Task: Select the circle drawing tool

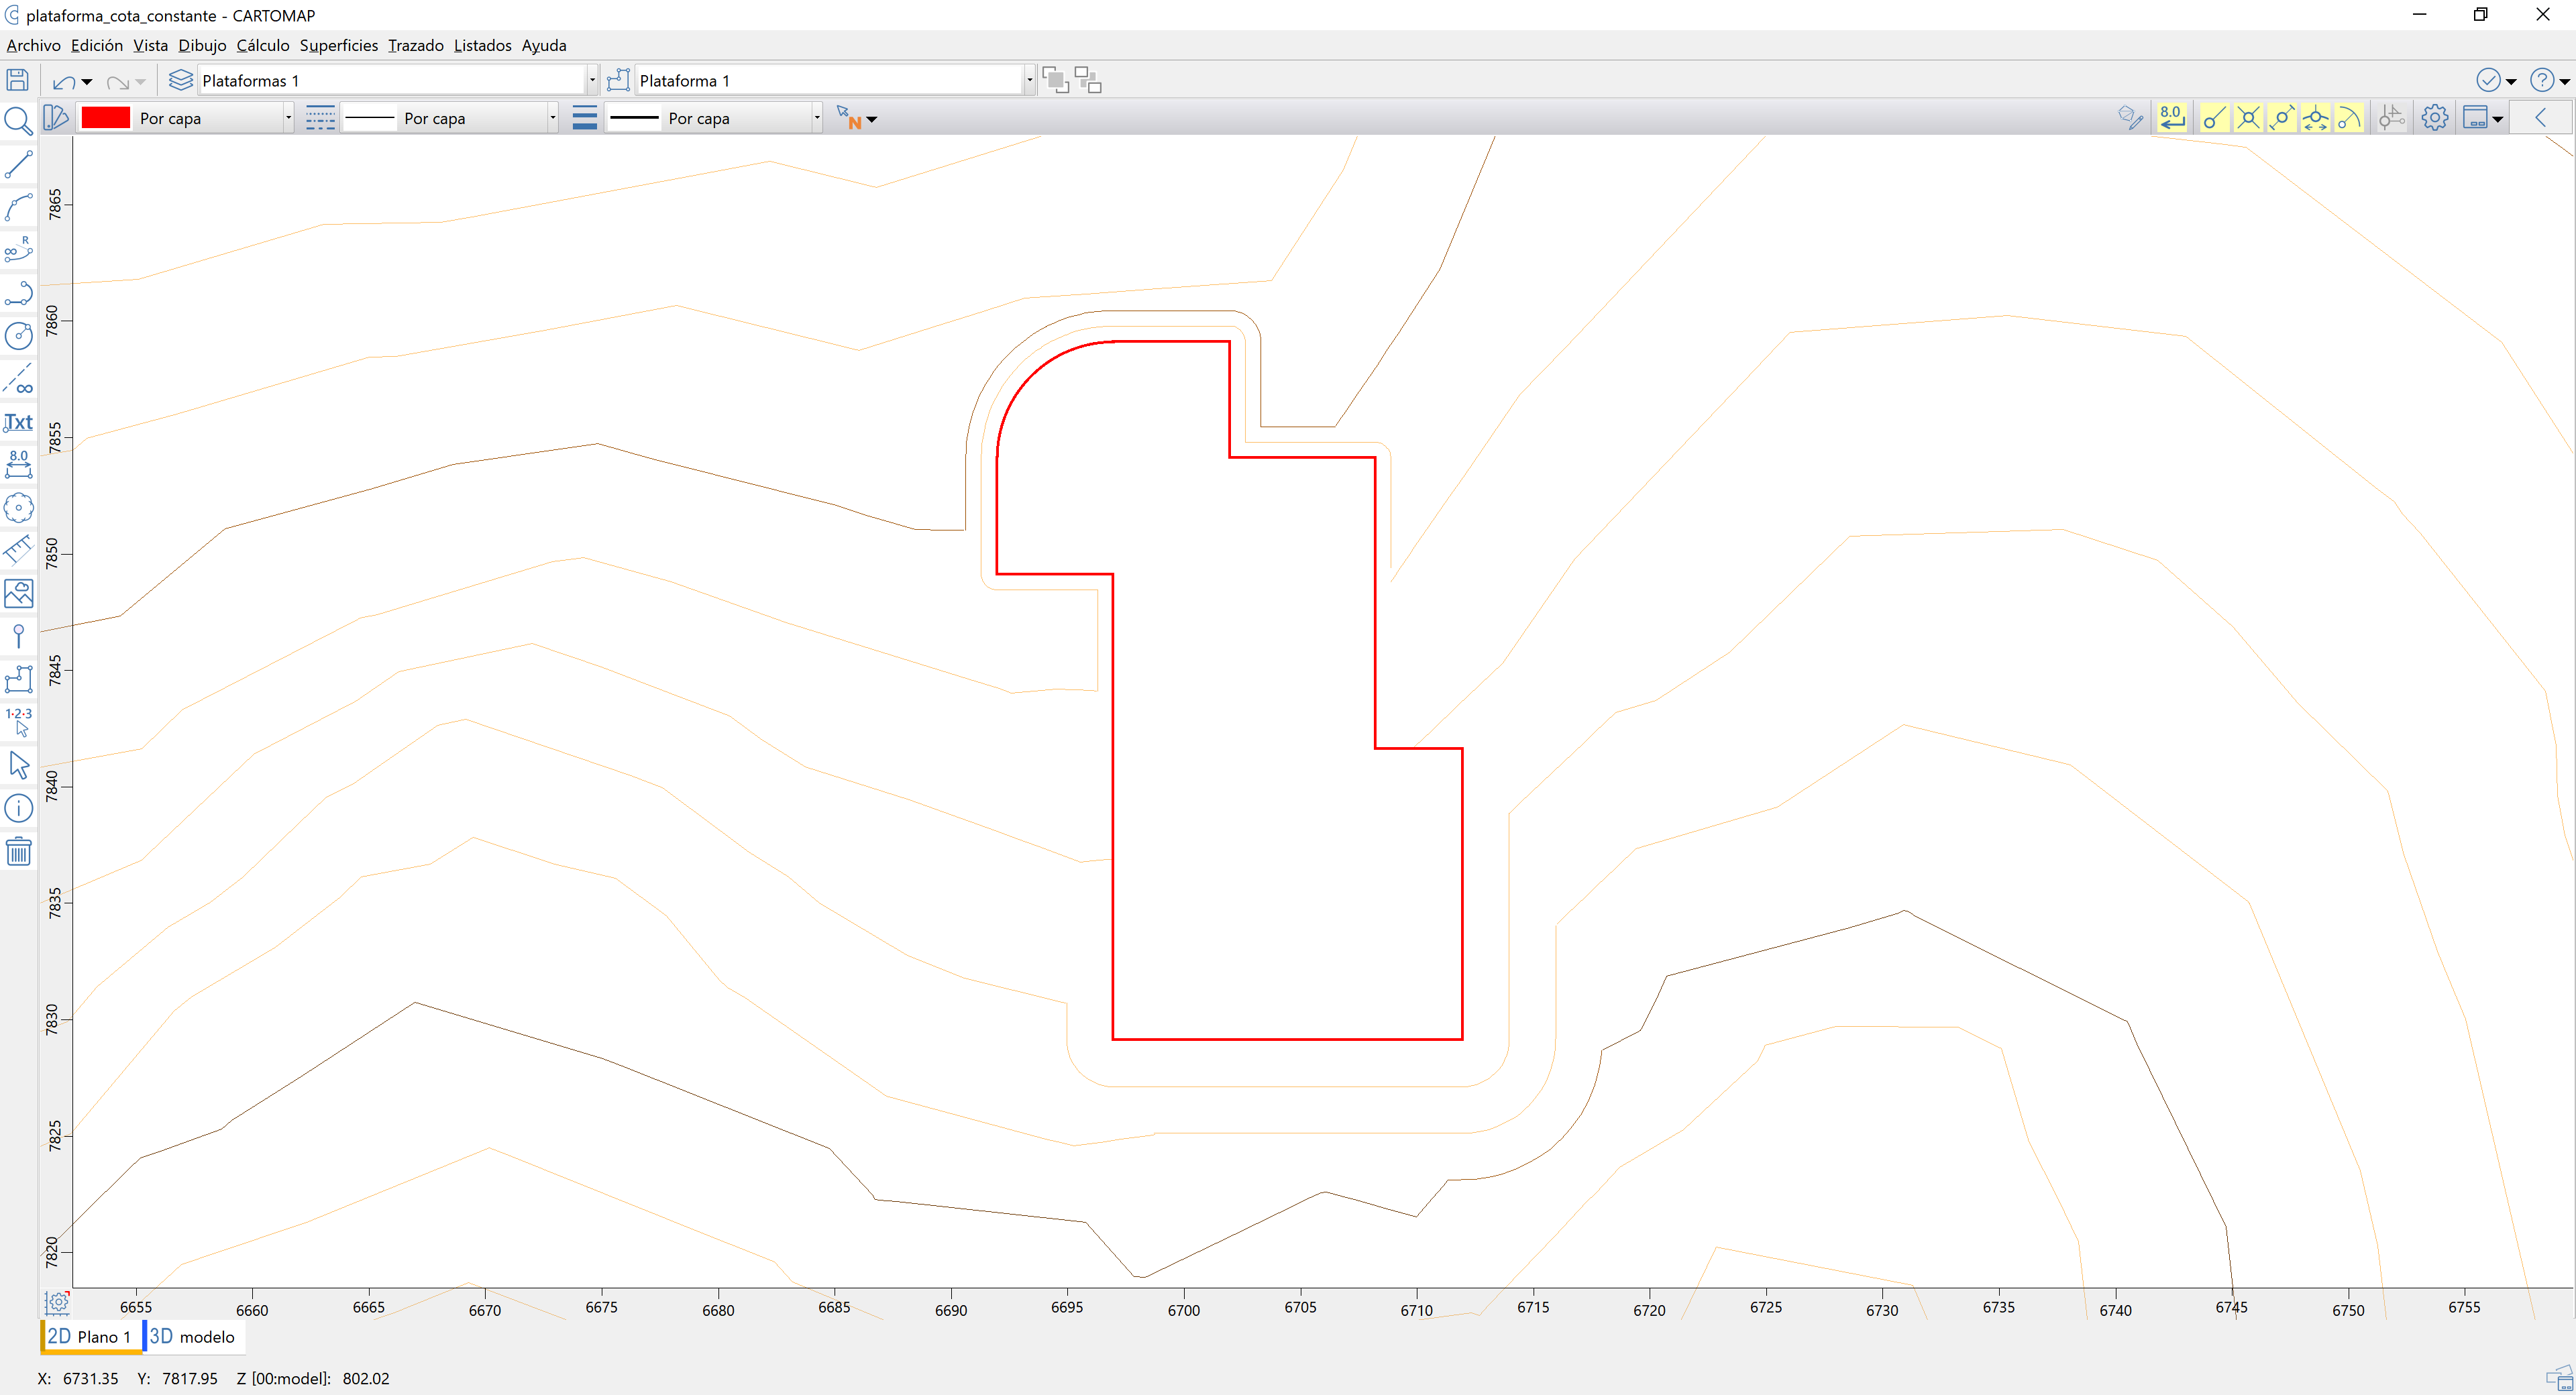Action: [18, 336]
